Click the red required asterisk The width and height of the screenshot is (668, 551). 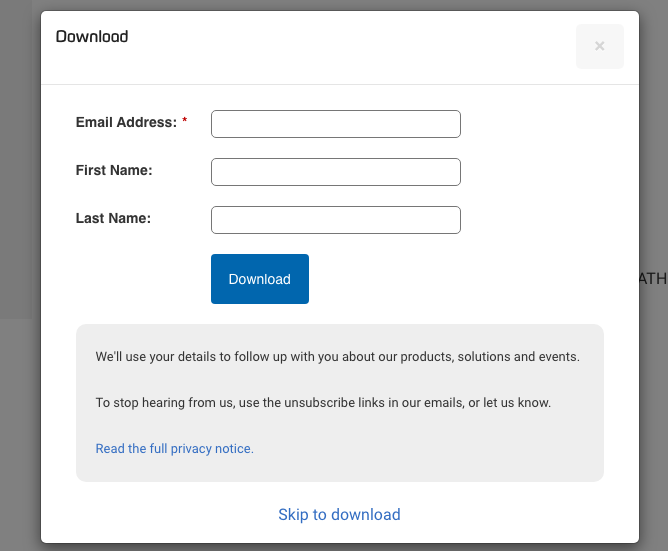coord(184,122)
